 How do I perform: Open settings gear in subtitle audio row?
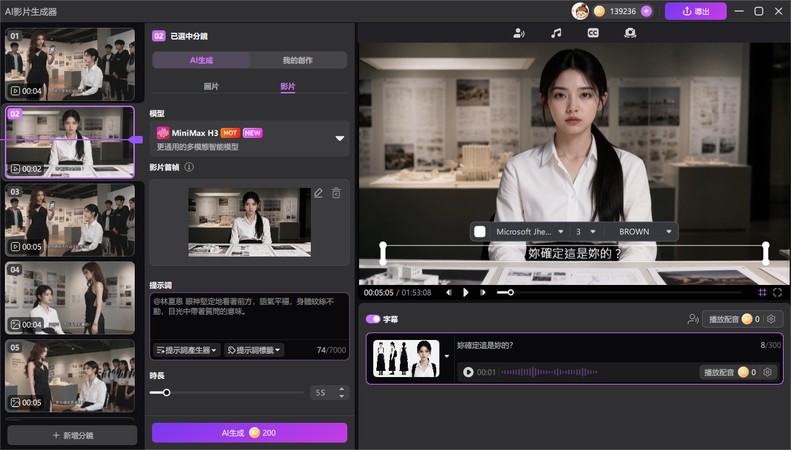click(x=767, y=372)
